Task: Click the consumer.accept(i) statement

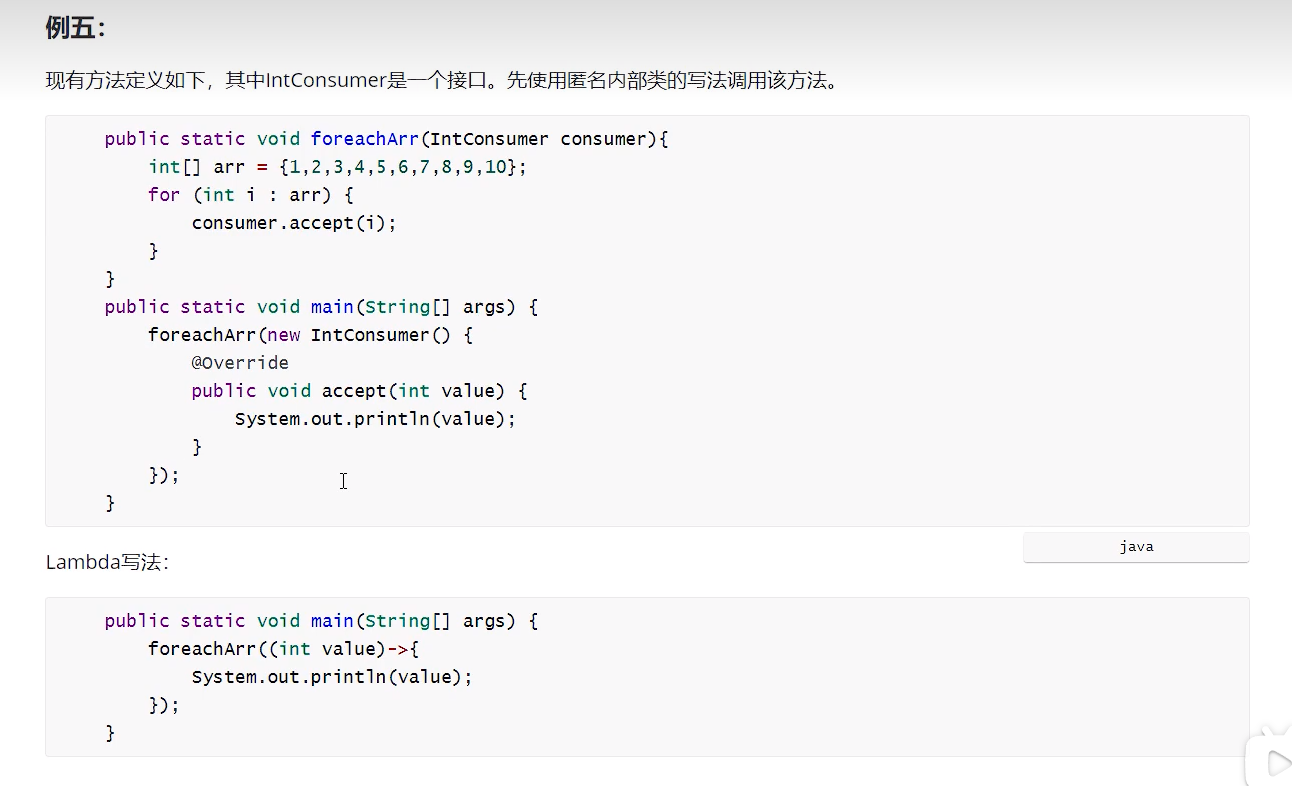Action: coord(294,223)
